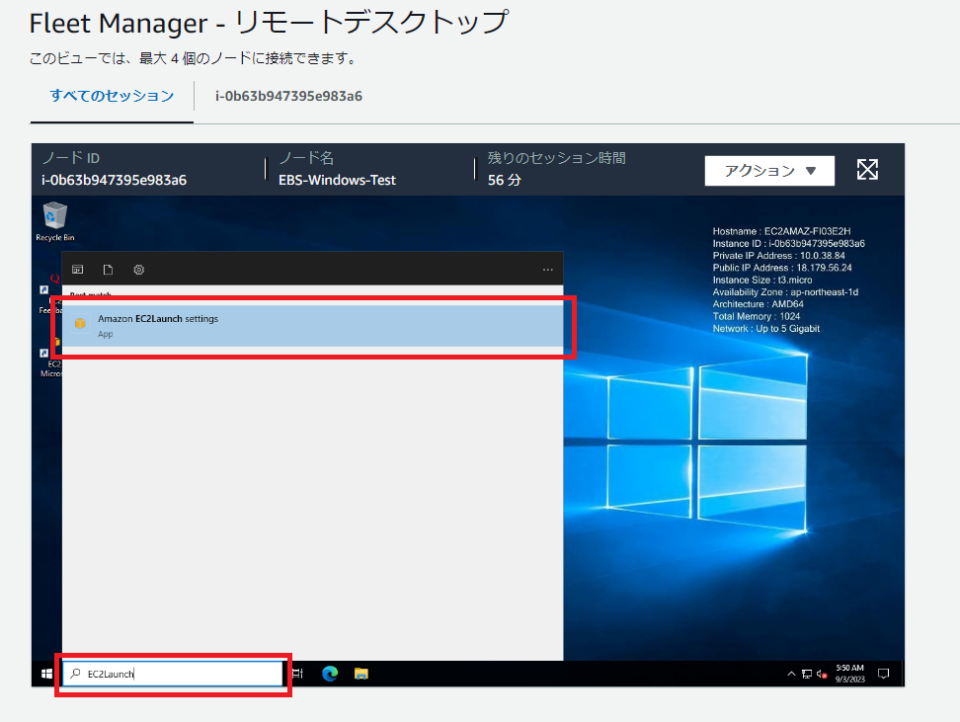
Task: Switch to すべてのセッション tab
Action: coord(112,96)
